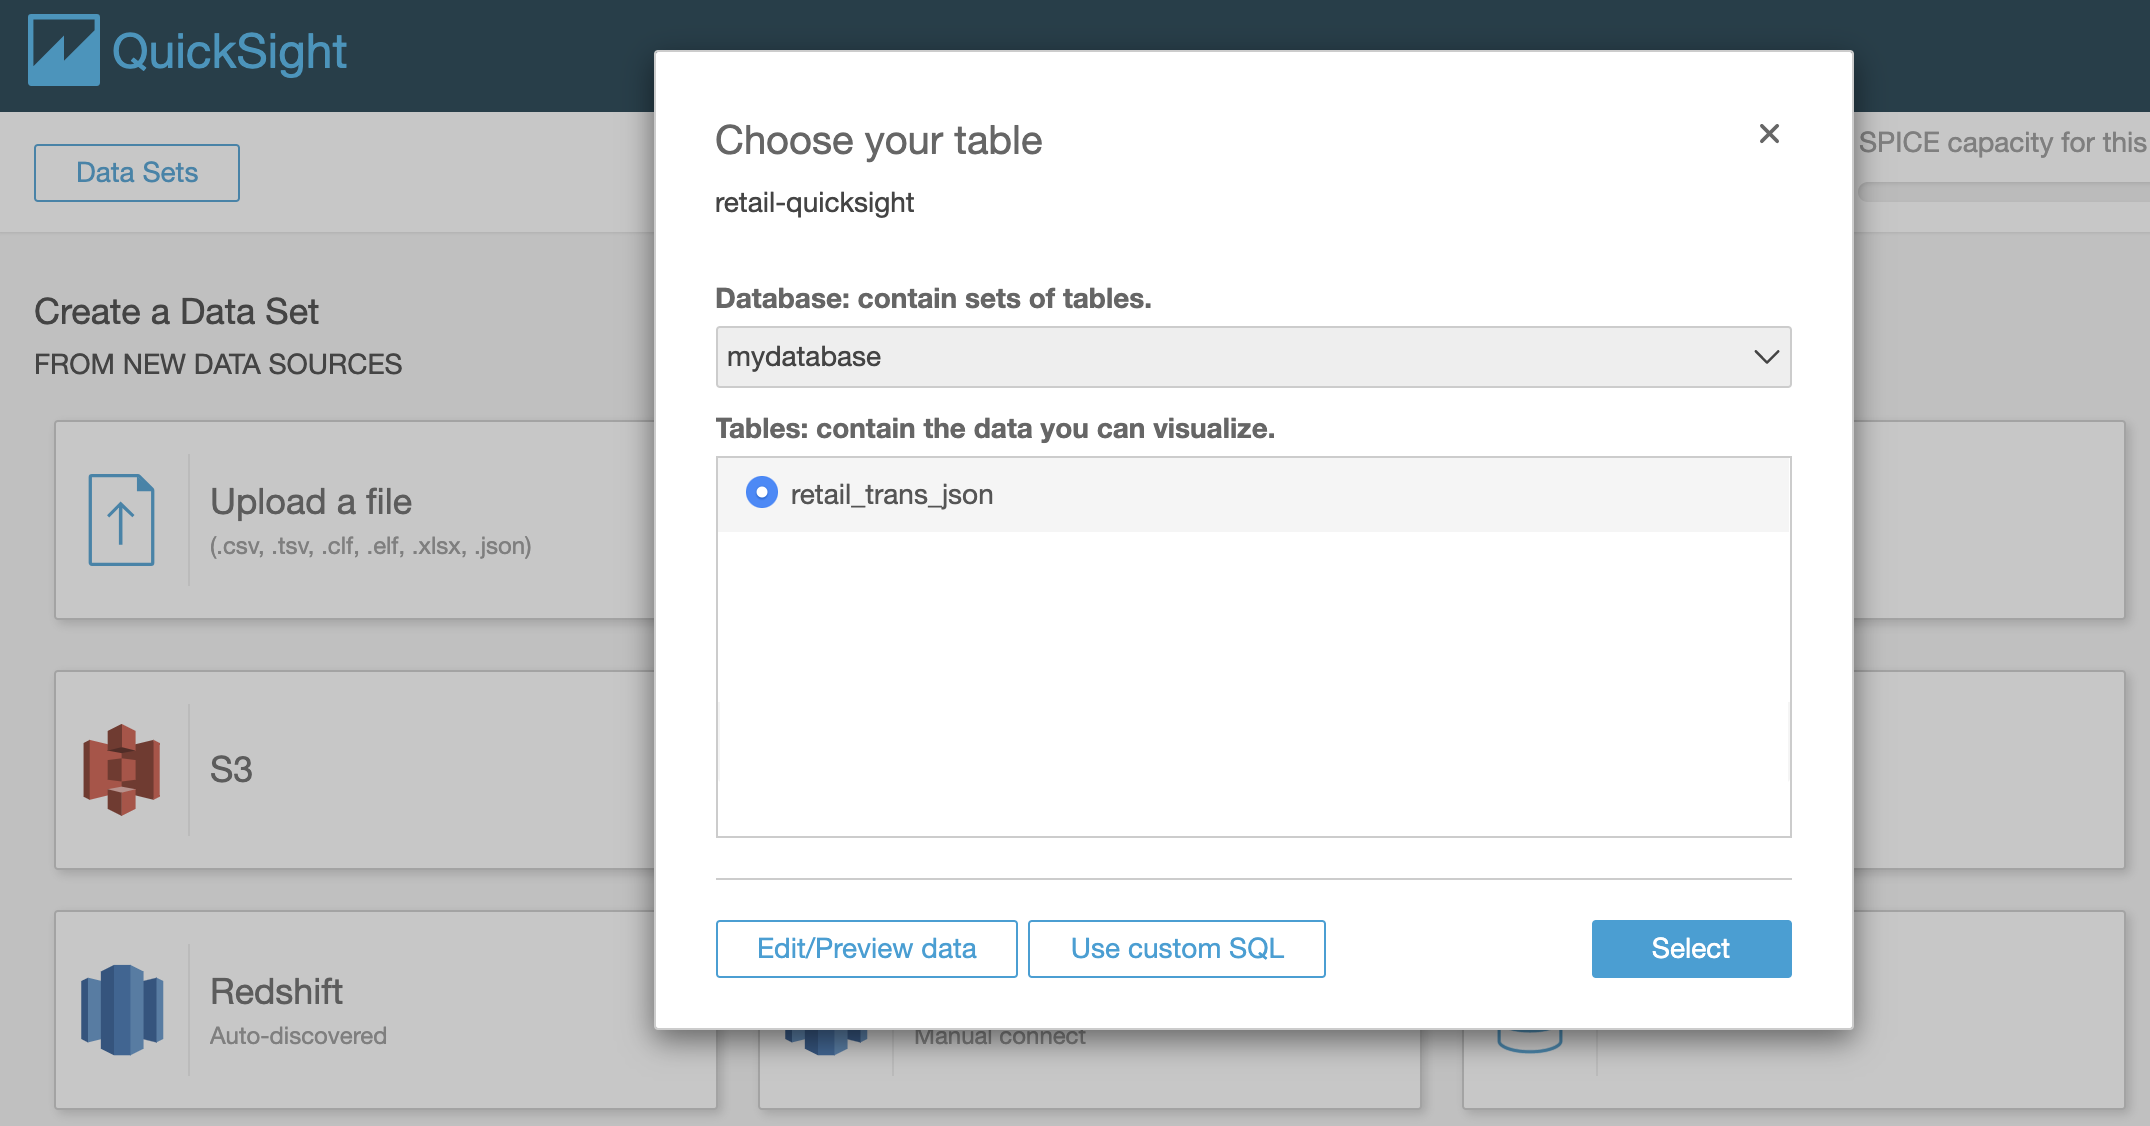Select the retail_trans_json radio button

pyautogui.click(x=762, y=493)
